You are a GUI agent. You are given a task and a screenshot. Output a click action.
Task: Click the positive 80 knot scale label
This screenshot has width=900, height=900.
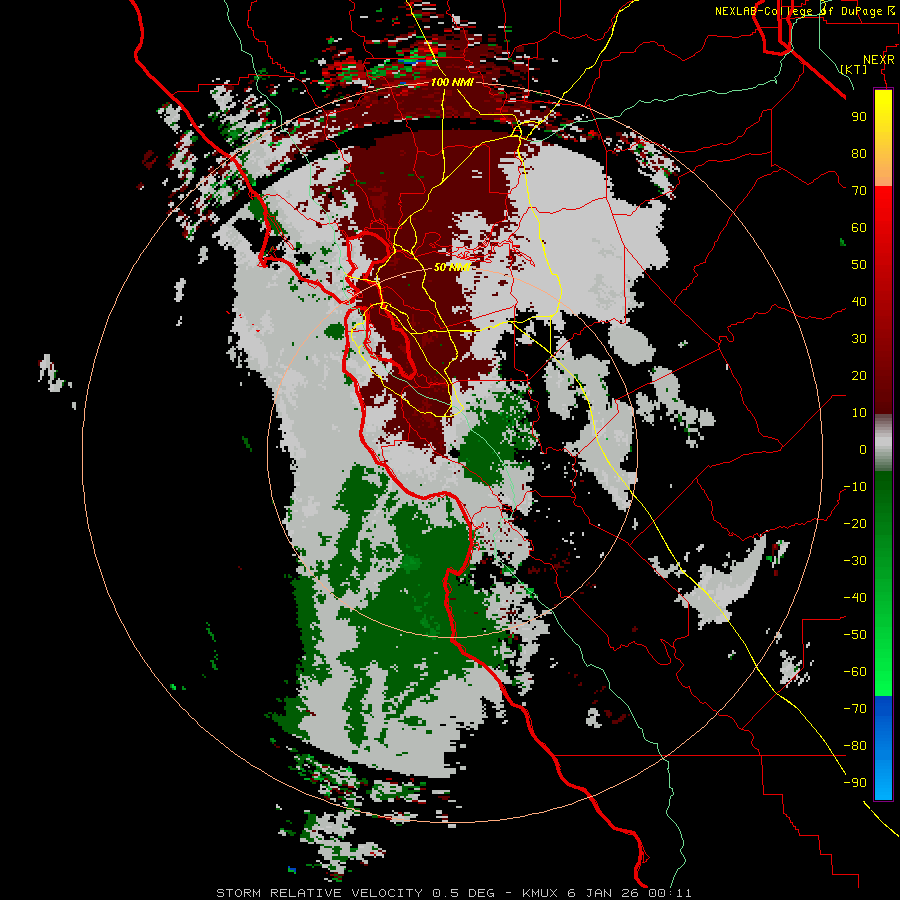859,153
